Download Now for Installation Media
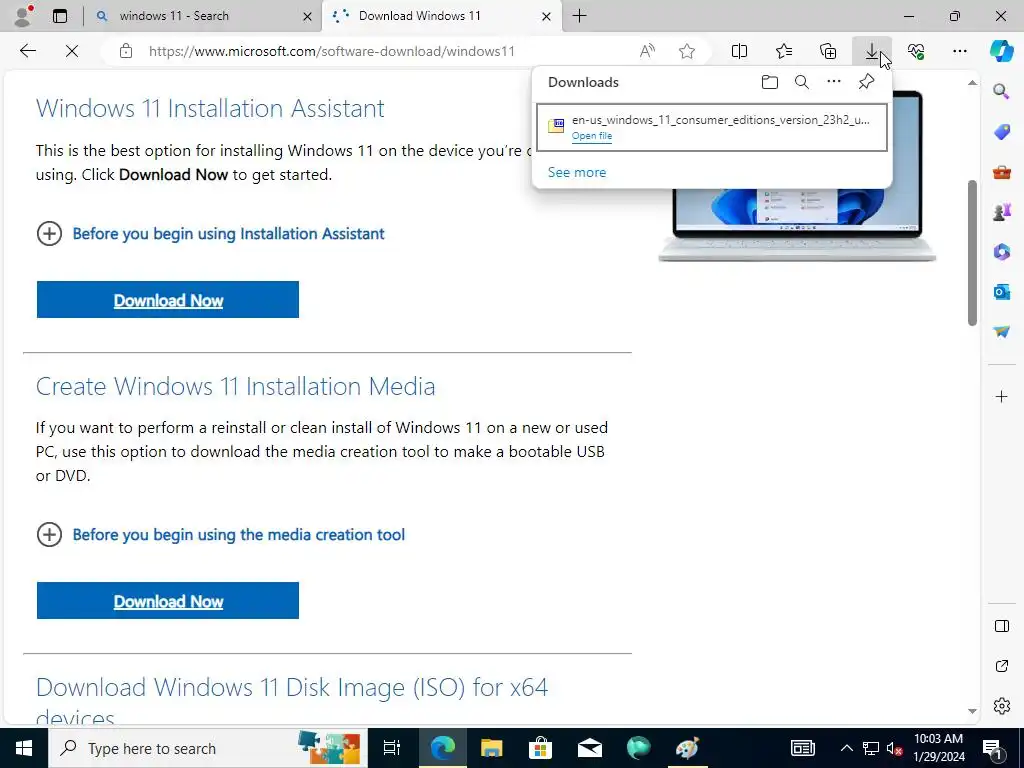 click(x=168, y=601)
